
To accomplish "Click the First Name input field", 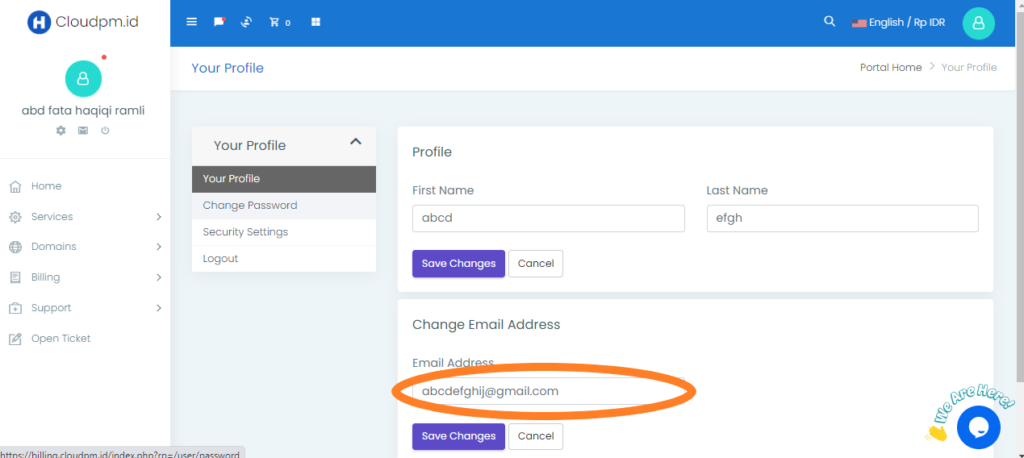I will click(x=549, y=219).
